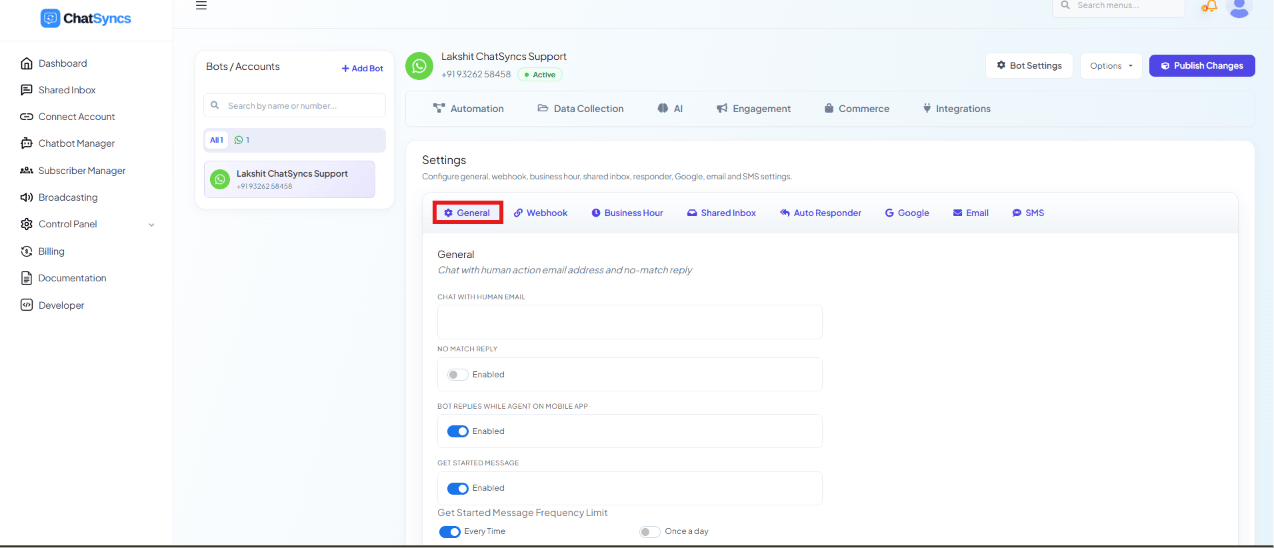Switch to the SMS tab
1274x548 pixels.
click(x=1028, y=213)
